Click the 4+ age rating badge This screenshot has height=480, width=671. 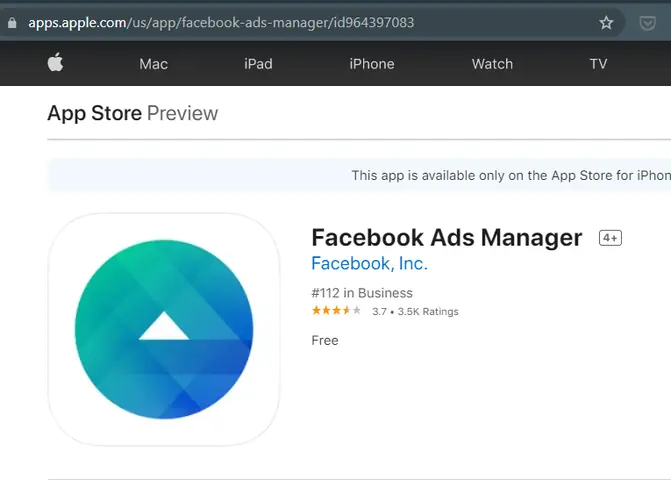(x=610, y=238)
